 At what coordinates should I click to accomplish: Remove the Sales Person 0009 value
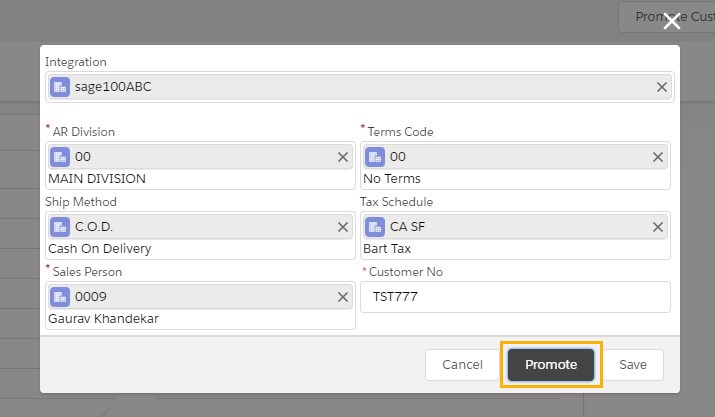pyautogui.click(x=343, y=297)
